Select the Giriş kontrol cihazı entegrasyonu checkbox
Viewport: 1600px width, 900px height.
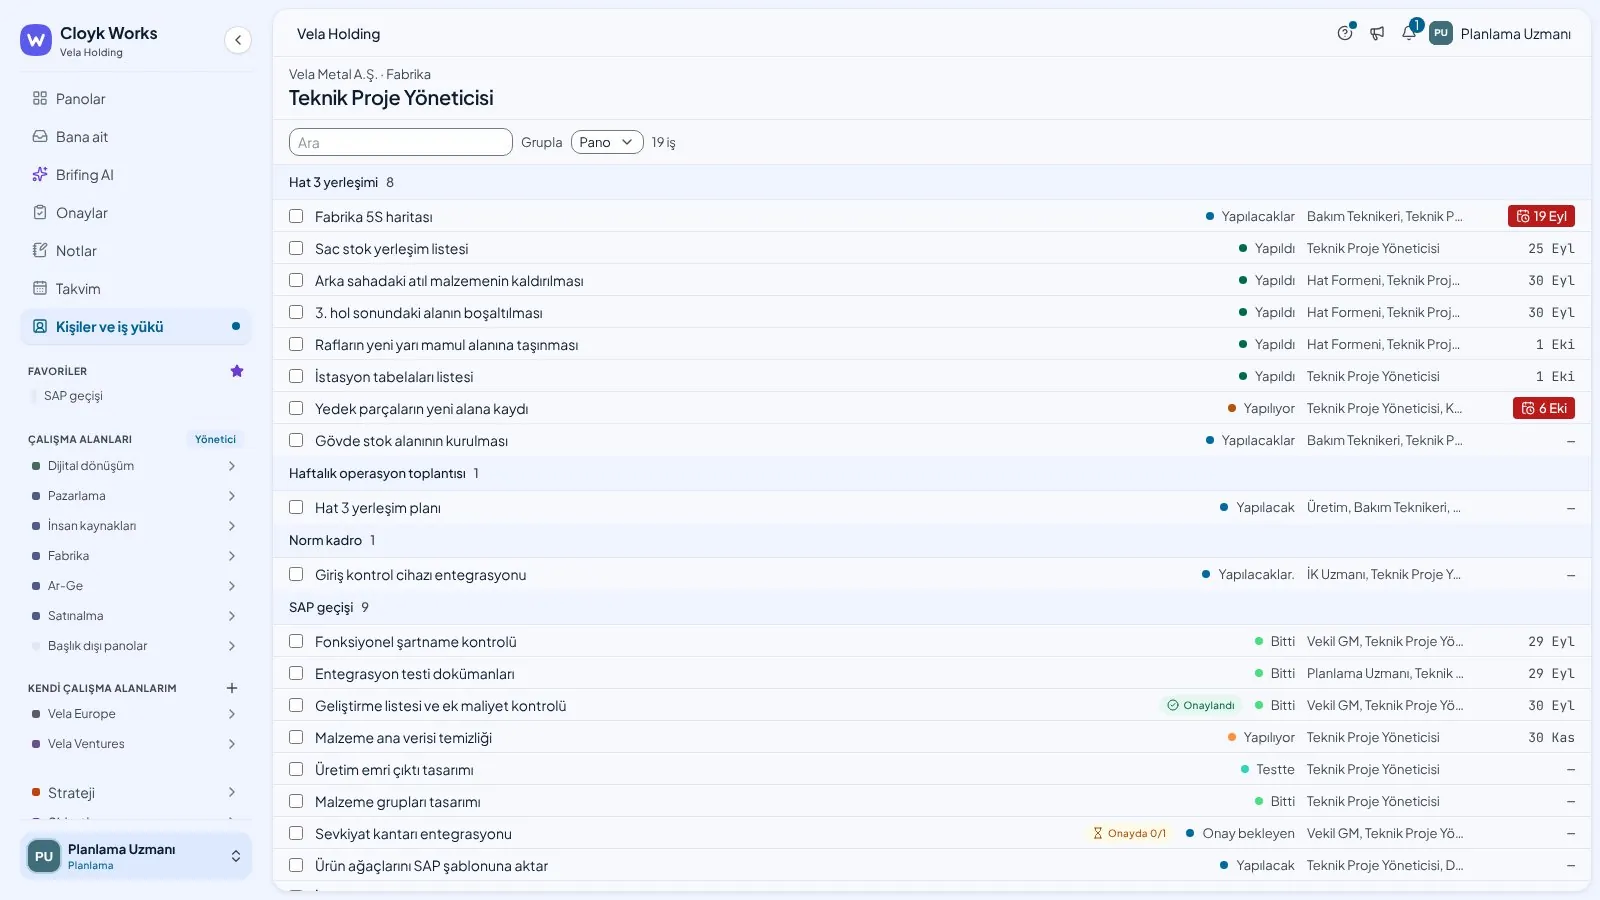pyautogui.click(x=296, y=574)
